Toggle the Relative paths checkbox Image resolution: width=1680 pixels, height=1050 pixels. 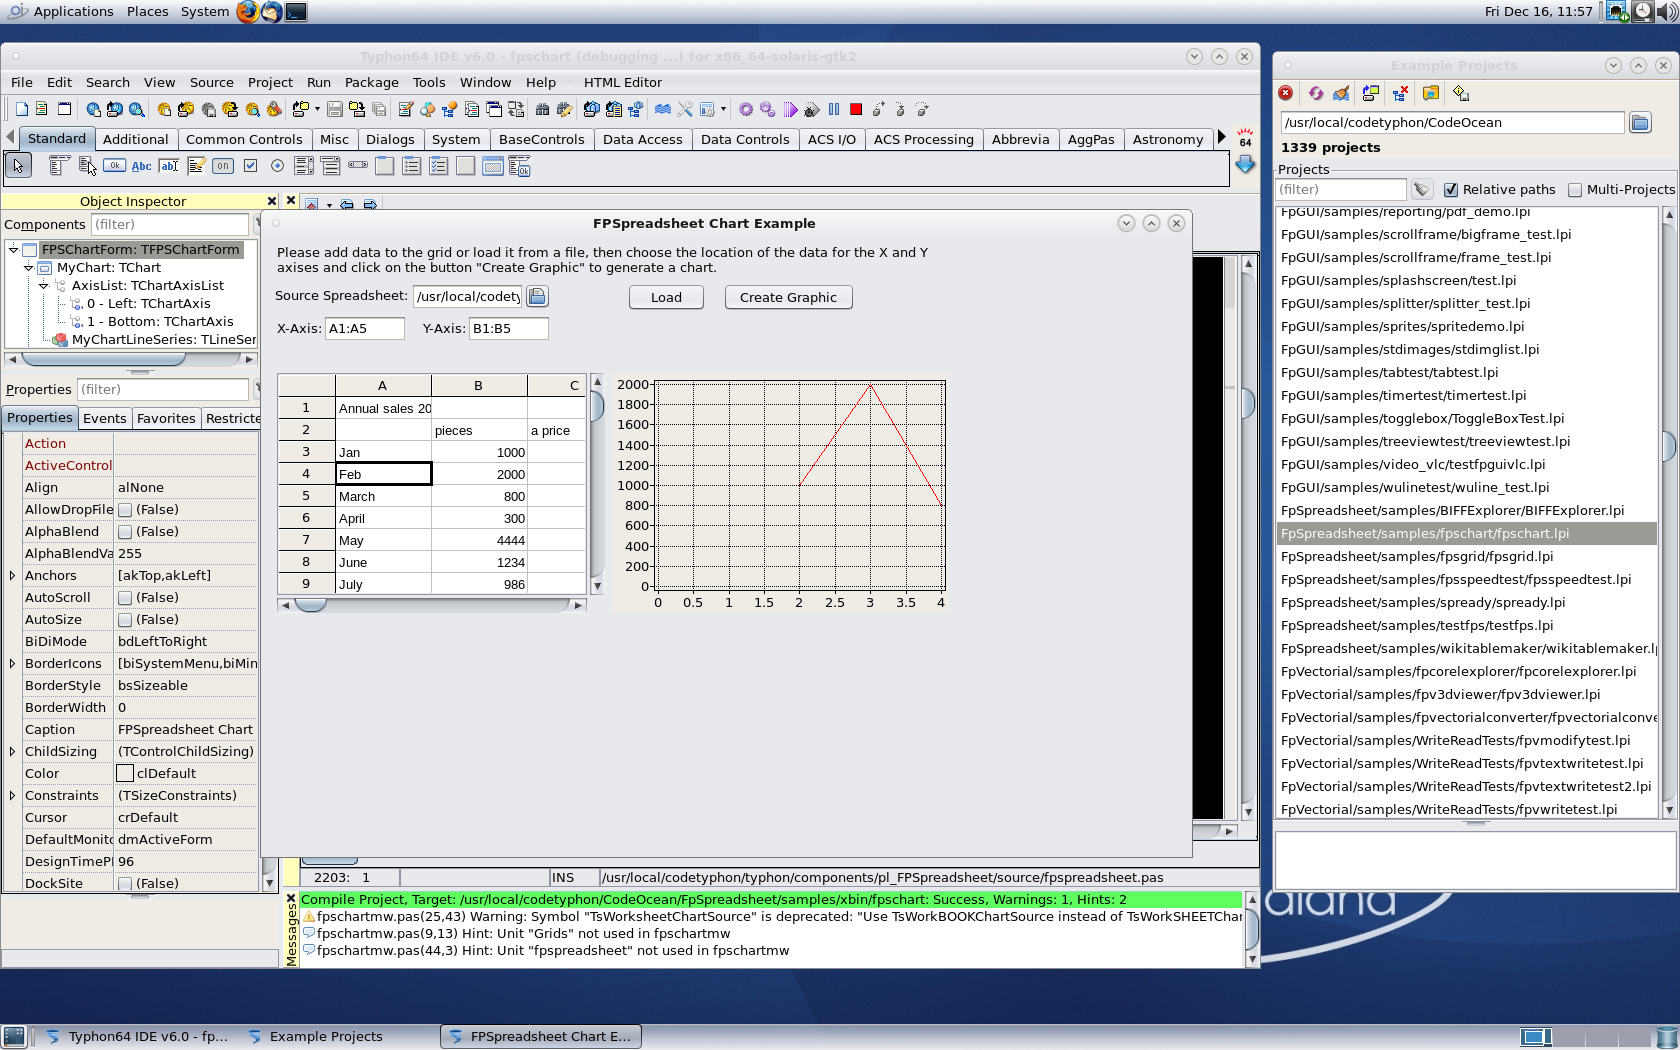pyautogui.click(x=1451, y=190)
